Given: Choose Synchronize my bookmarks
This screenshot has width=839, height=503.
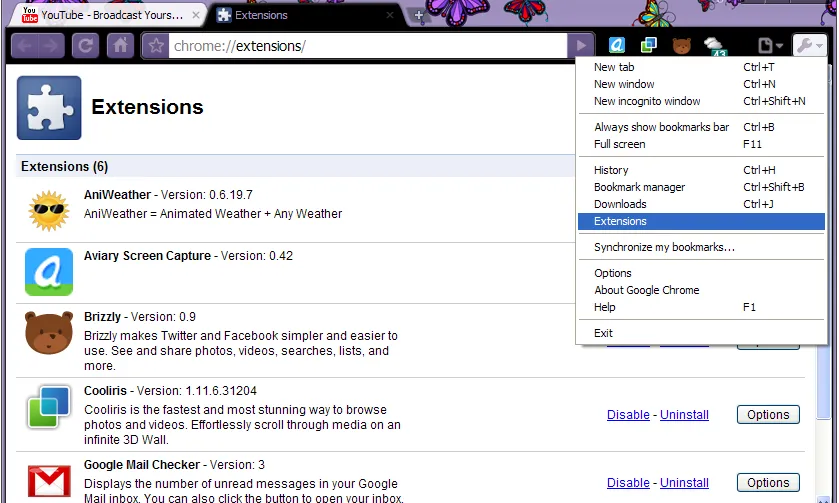Looking at the screenshot, I should click(701, 247).
